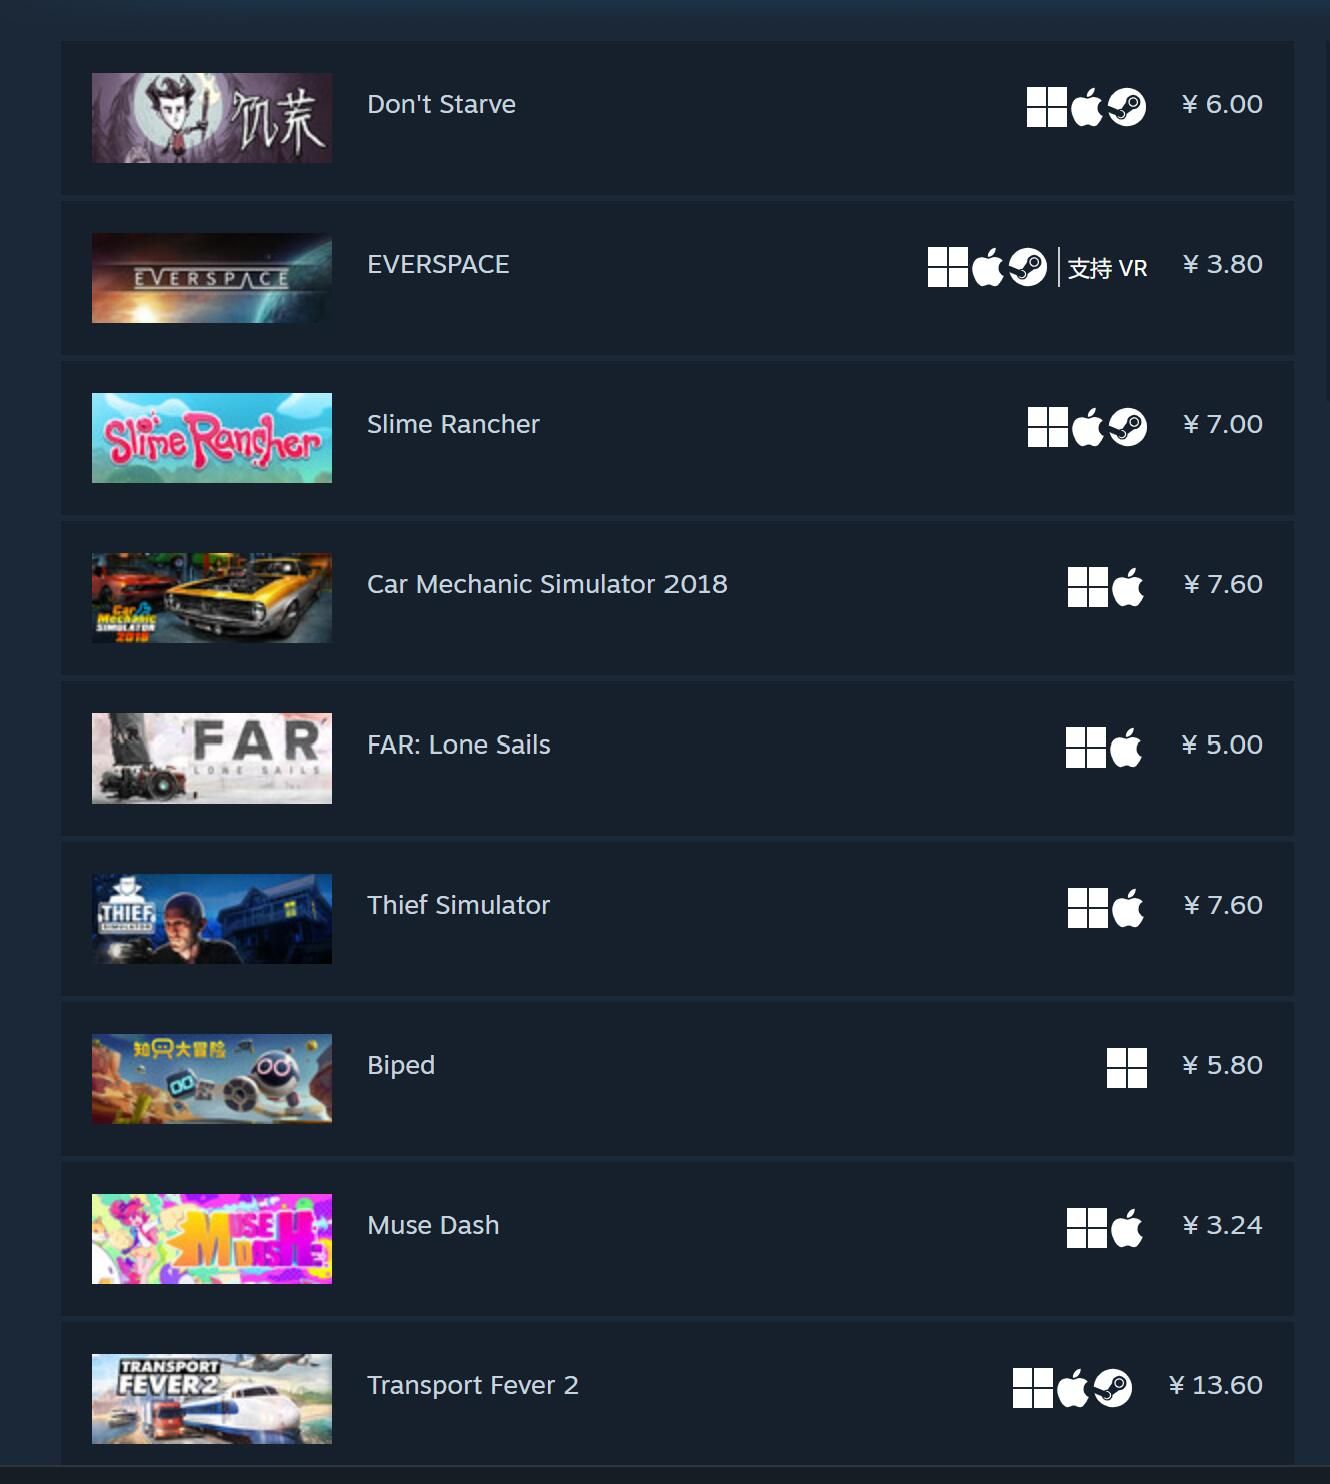Click the Windows icon on EVERSPACE row
The width and height of the screenshot is (1330, 1484).
point(948,267)
